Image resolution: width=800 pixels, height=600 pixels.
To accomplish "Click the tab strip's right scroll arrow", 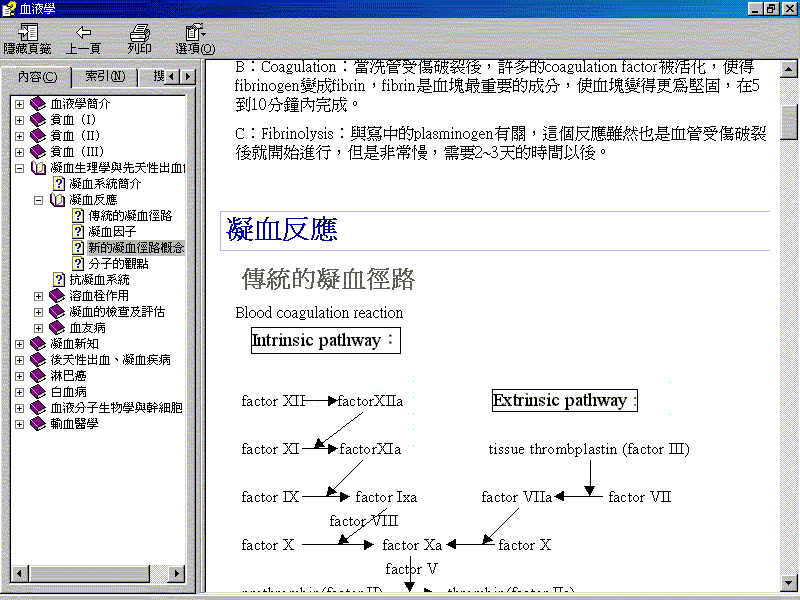I will coord(189,77).
